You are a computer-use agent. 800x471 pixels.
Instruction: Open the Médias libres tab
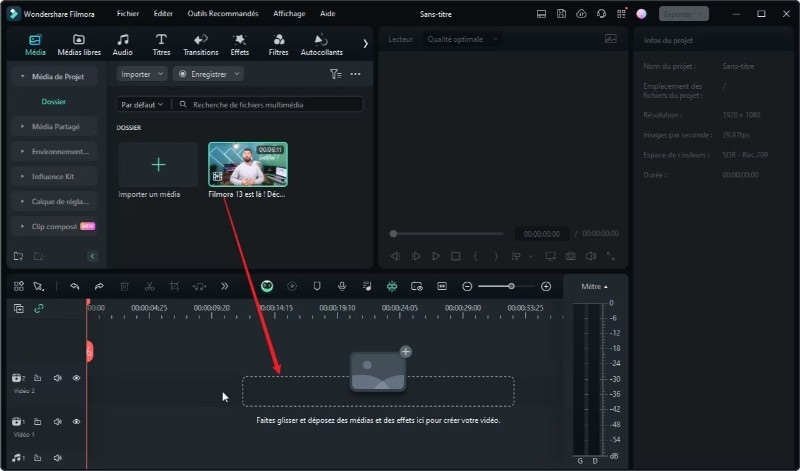click(79, 45)
